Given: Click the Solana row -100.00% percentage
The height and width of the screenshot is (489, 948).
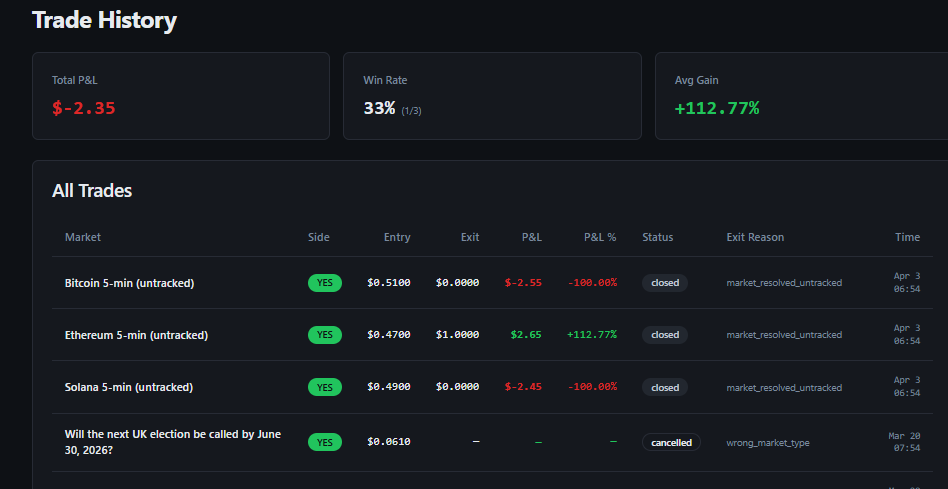Looking at the screenshot, I should tap(592, 387).
